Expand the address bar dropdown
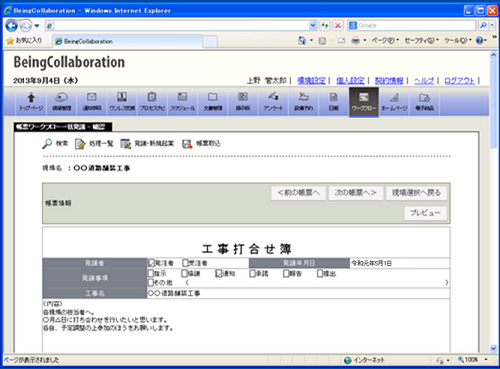 pos(313,25)
